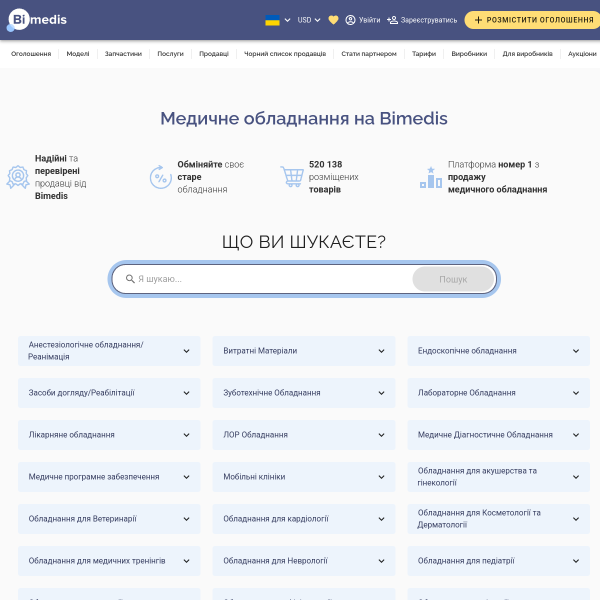600x600 pixels.
Task: Click Розмістити оголошення button
Action: click(x=533, y=20)
